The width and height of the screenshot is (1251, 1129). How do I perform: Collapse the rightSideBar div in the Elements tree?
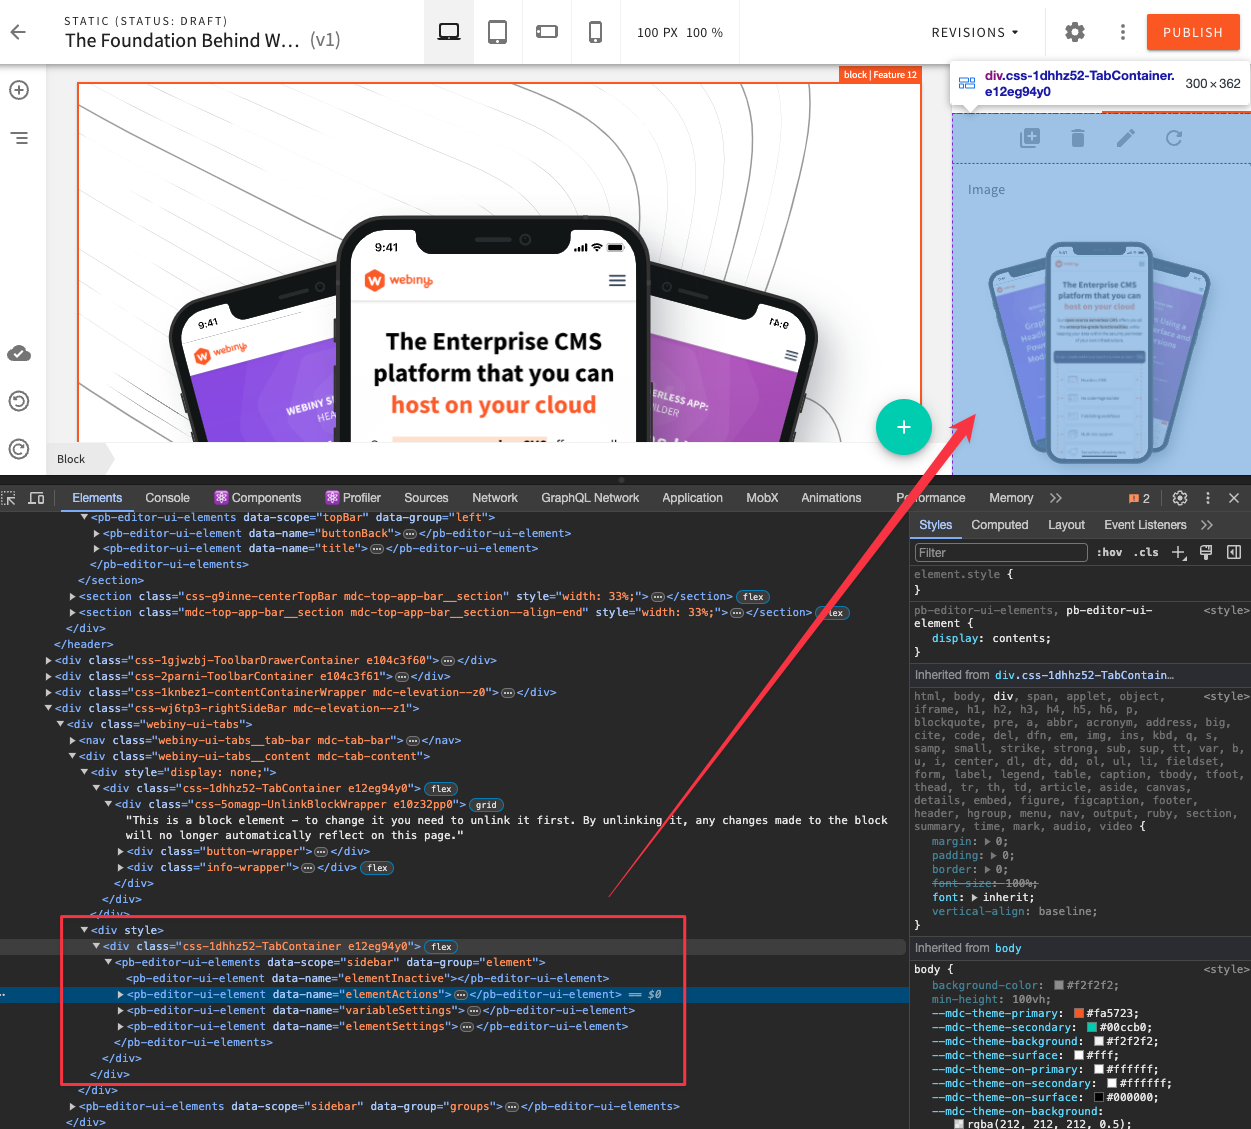pos(48,708)
